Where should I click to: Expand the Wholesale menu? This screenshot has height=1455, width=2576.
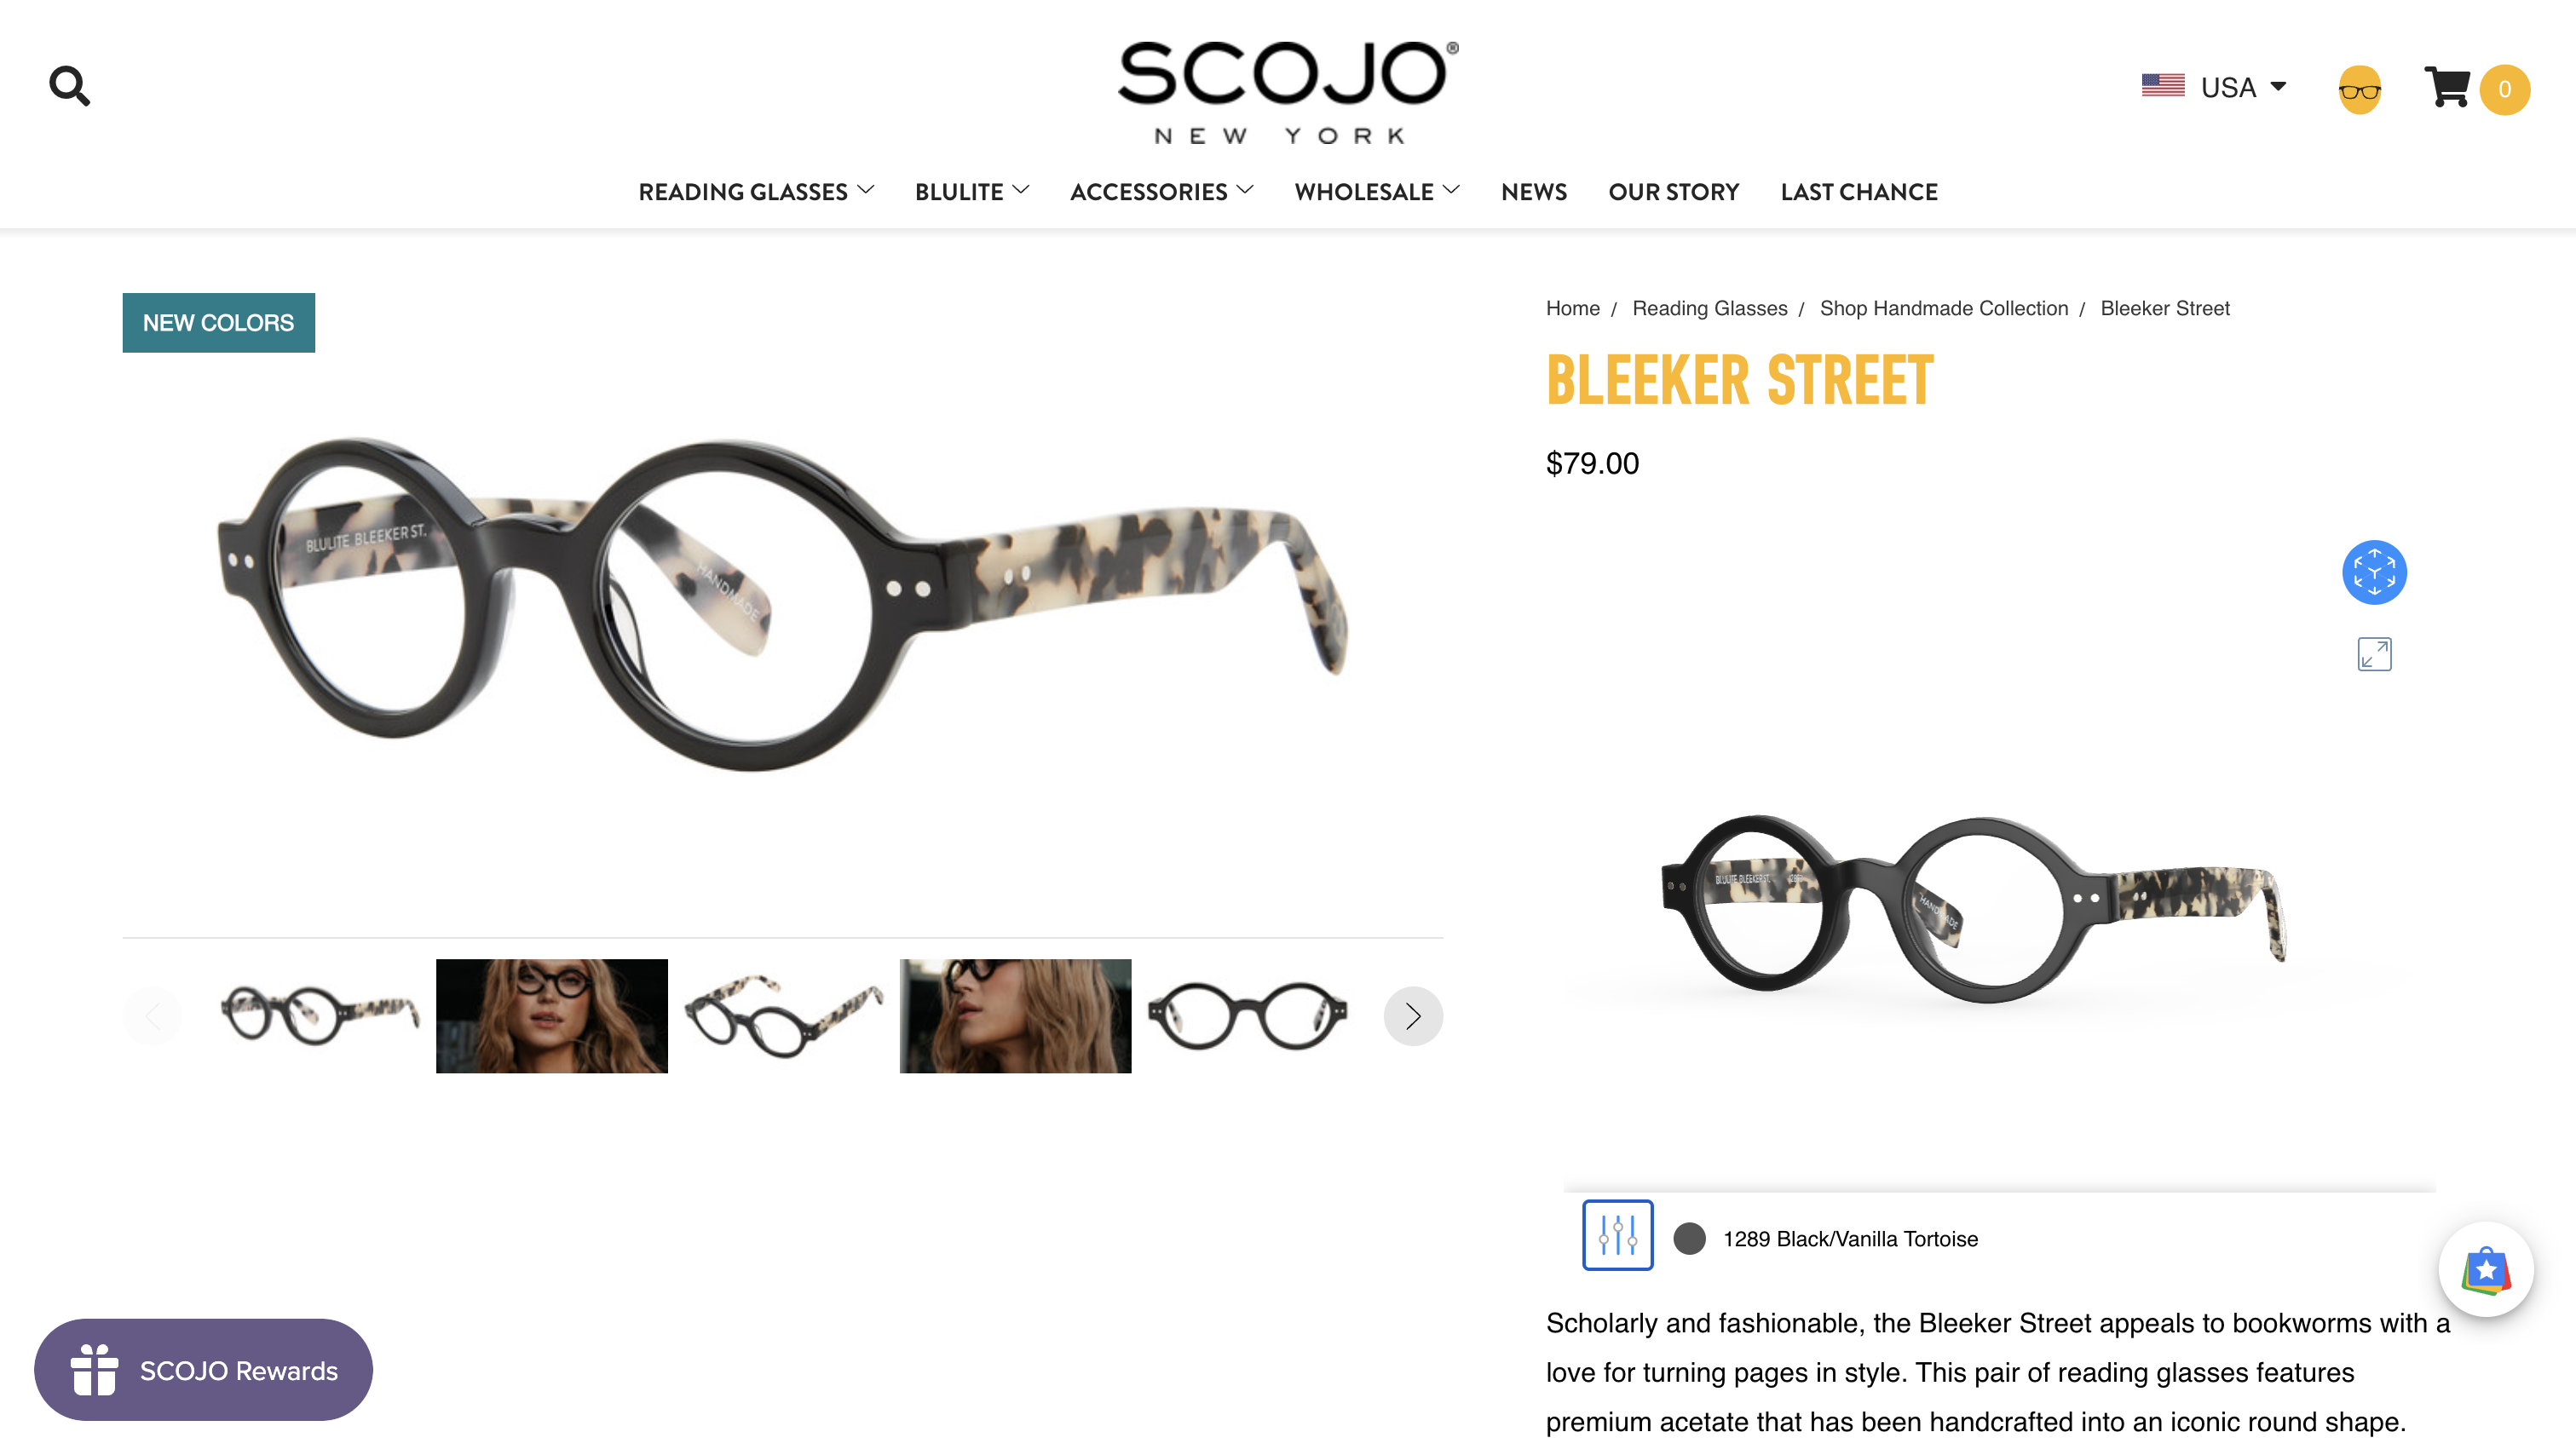pos(1376,191)
